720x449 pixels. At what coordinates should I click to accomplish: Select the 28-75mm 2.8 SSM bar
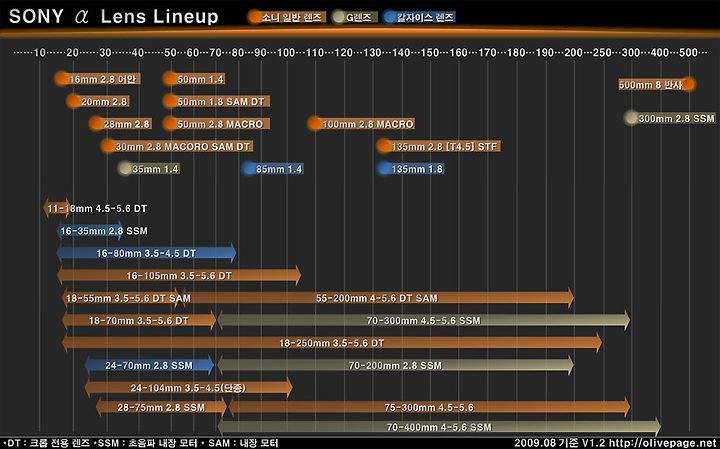161,407
